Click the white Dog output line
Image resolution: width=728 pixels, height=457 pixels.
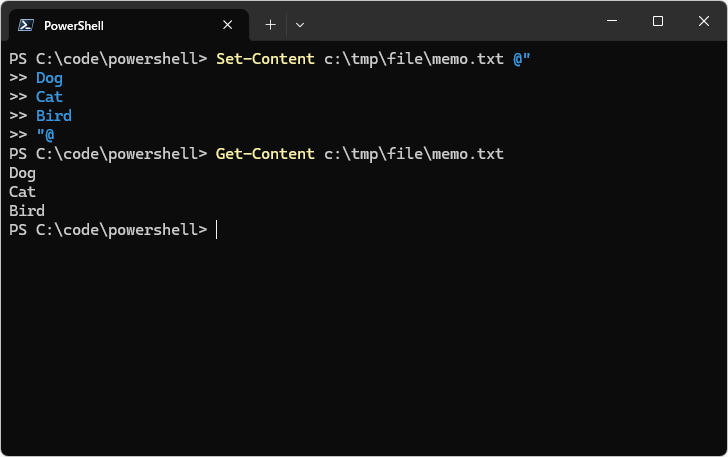point(22,173)
